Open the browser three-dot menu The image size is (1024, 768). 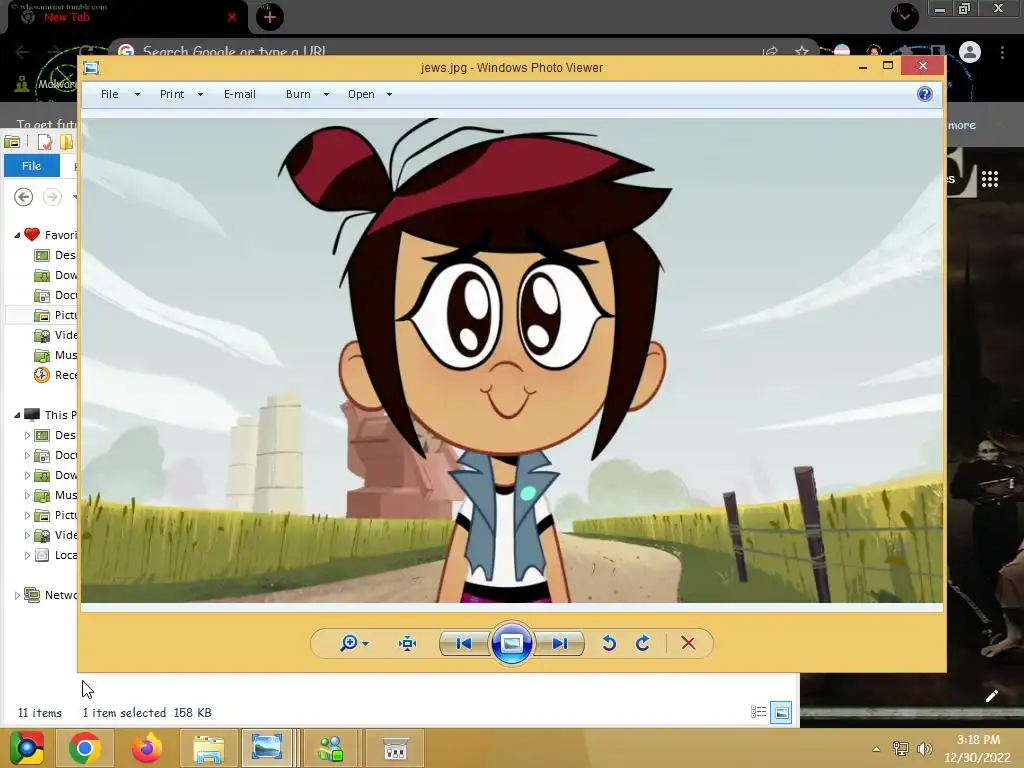1002,52
